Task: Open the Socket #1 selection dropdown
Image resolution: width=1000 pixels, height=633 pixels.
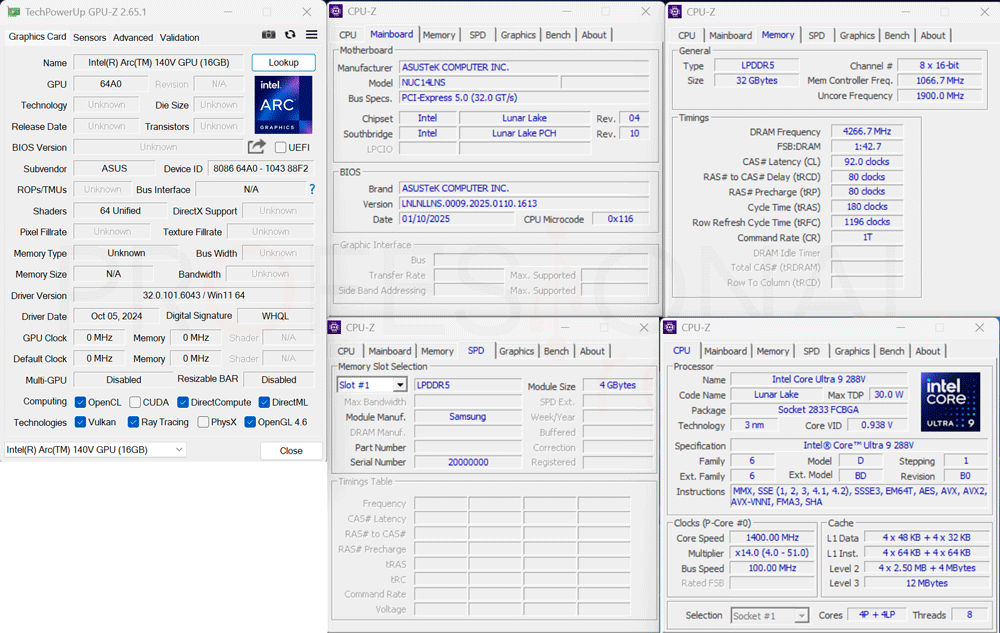Action: (x=770, y=616)
